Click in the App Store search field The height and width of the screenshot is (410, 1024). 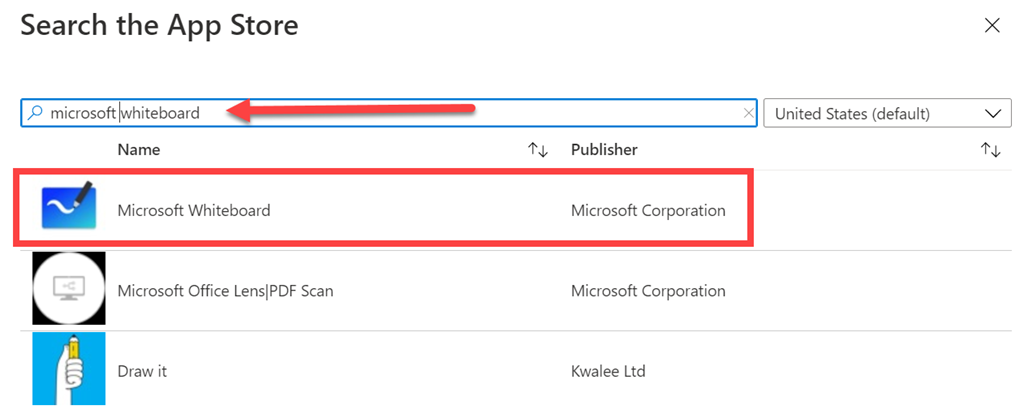click(x=400, y=113)
